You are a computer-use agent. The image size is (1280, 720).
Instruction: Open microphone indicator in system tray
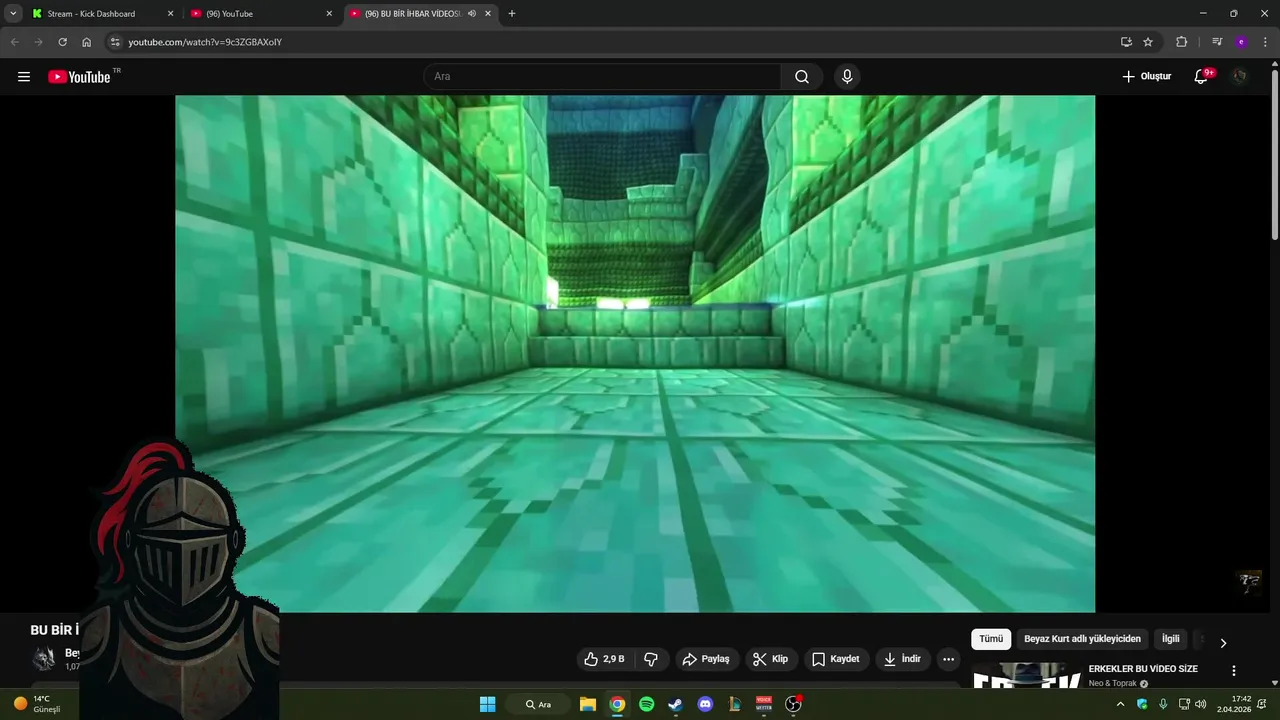(x=1163, y=704)
